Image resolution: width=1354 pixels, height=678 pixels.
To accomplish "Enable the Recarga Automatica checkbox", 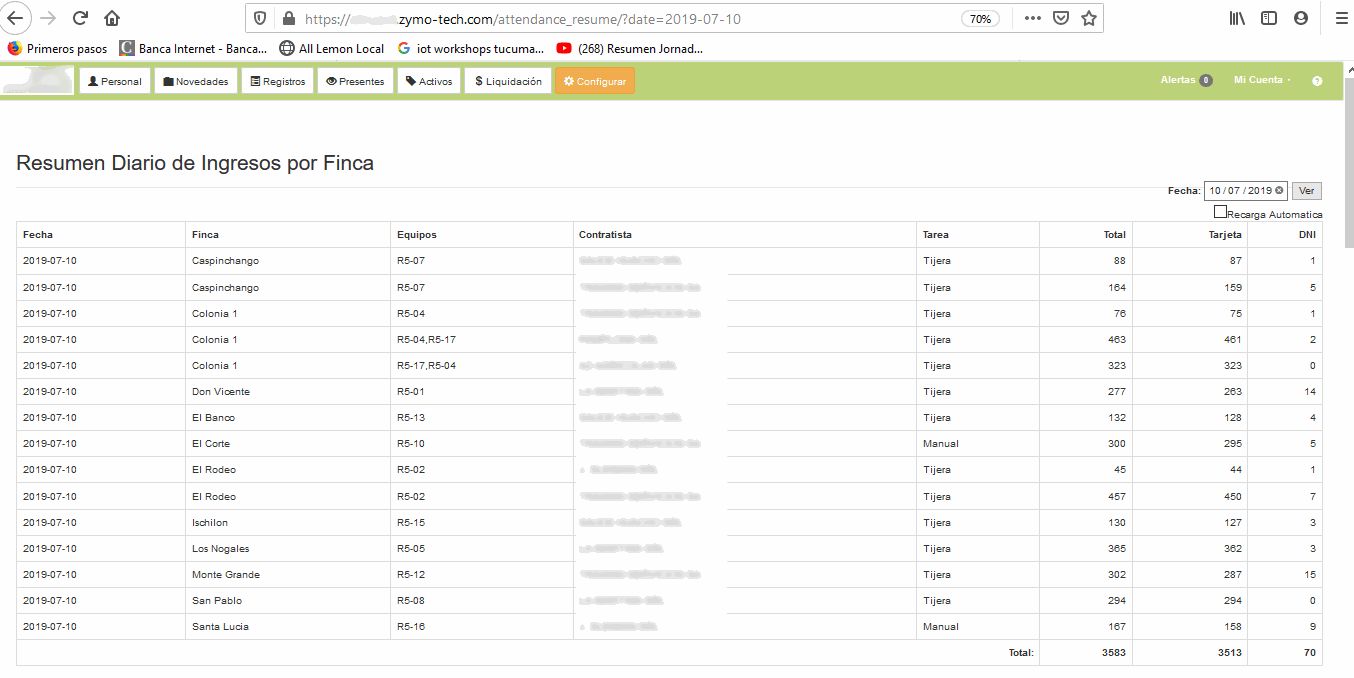I will [1220, 212].
